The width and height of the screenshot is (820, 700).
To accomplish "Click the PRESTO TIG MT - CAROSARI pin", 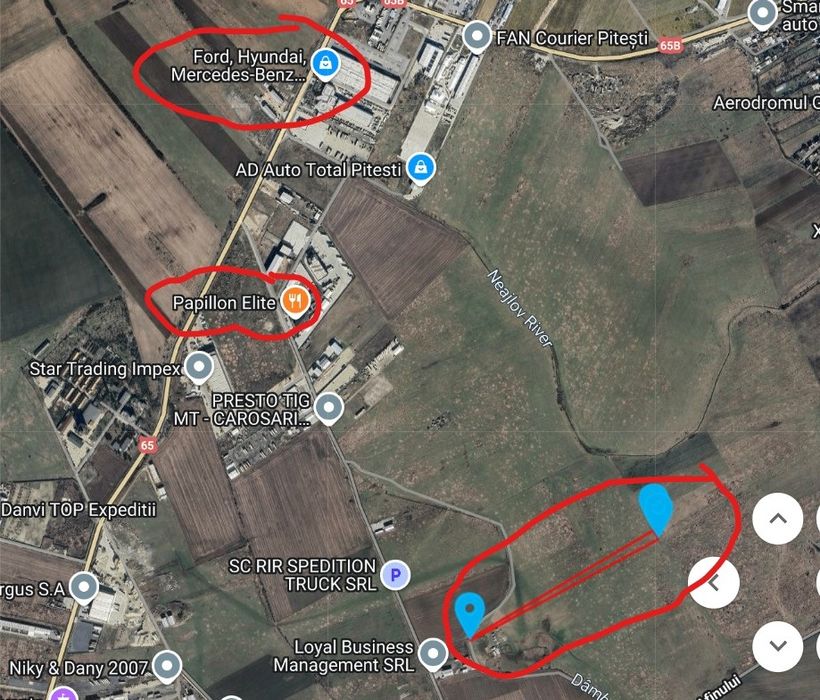I will pos(329,408).
